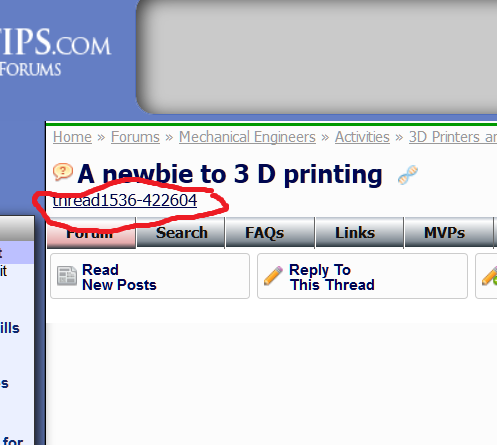Open the FAQs tab

(270, 233)
